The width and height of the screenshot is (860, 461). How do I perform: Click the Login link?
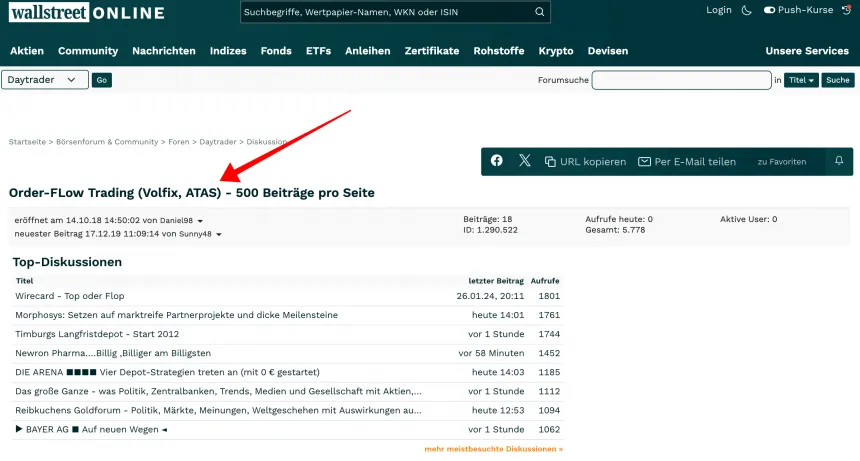718,10
